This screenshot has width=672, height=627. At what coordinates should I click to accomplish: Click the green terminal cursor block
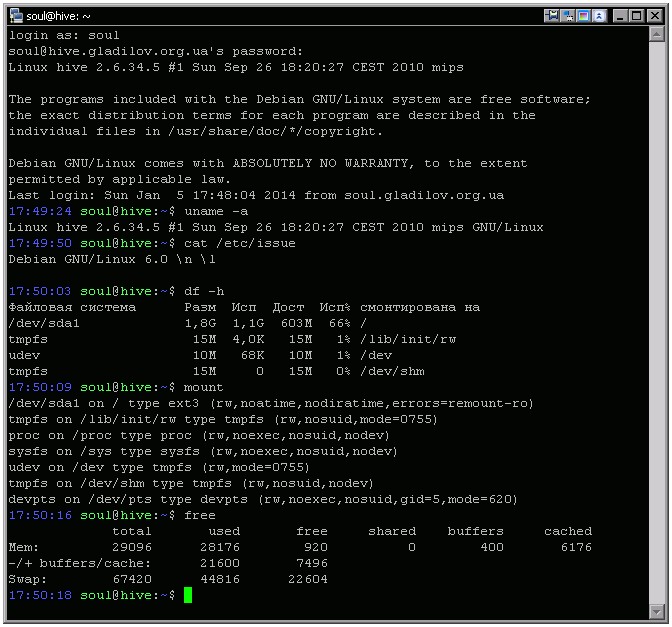(x=188, y=595)
